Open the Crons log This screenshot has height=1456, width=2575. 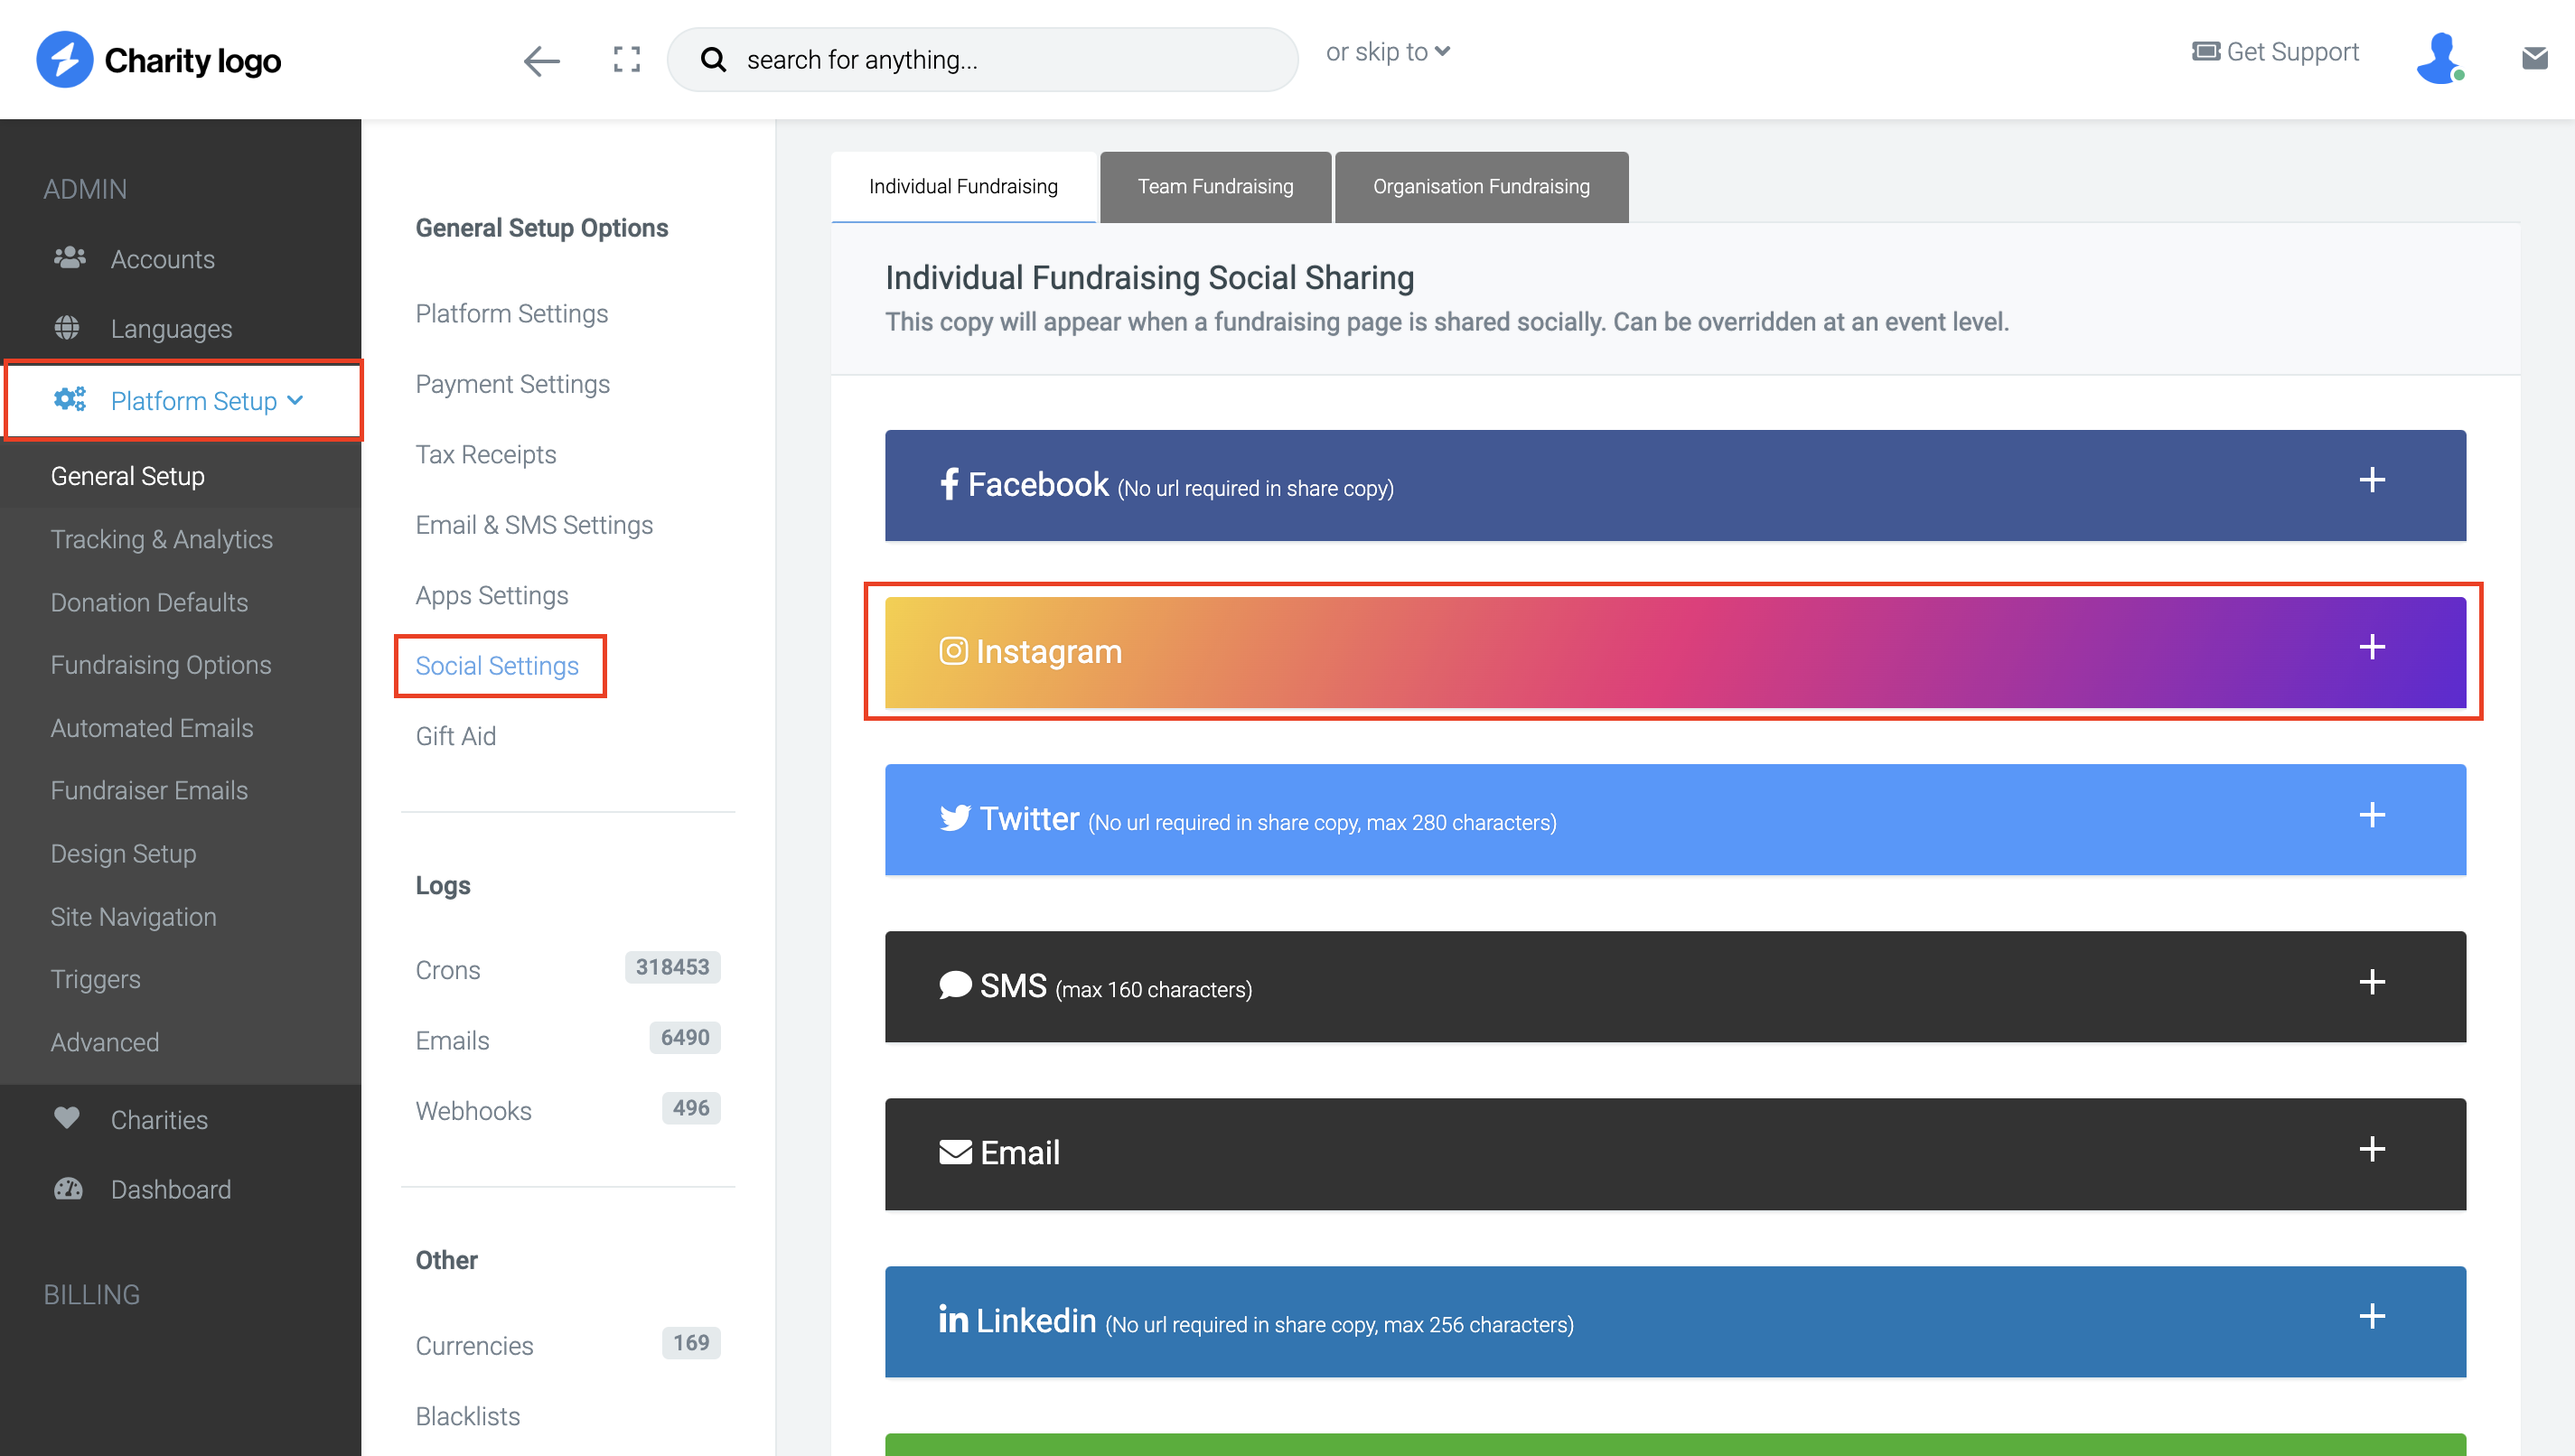click(447, 969)
